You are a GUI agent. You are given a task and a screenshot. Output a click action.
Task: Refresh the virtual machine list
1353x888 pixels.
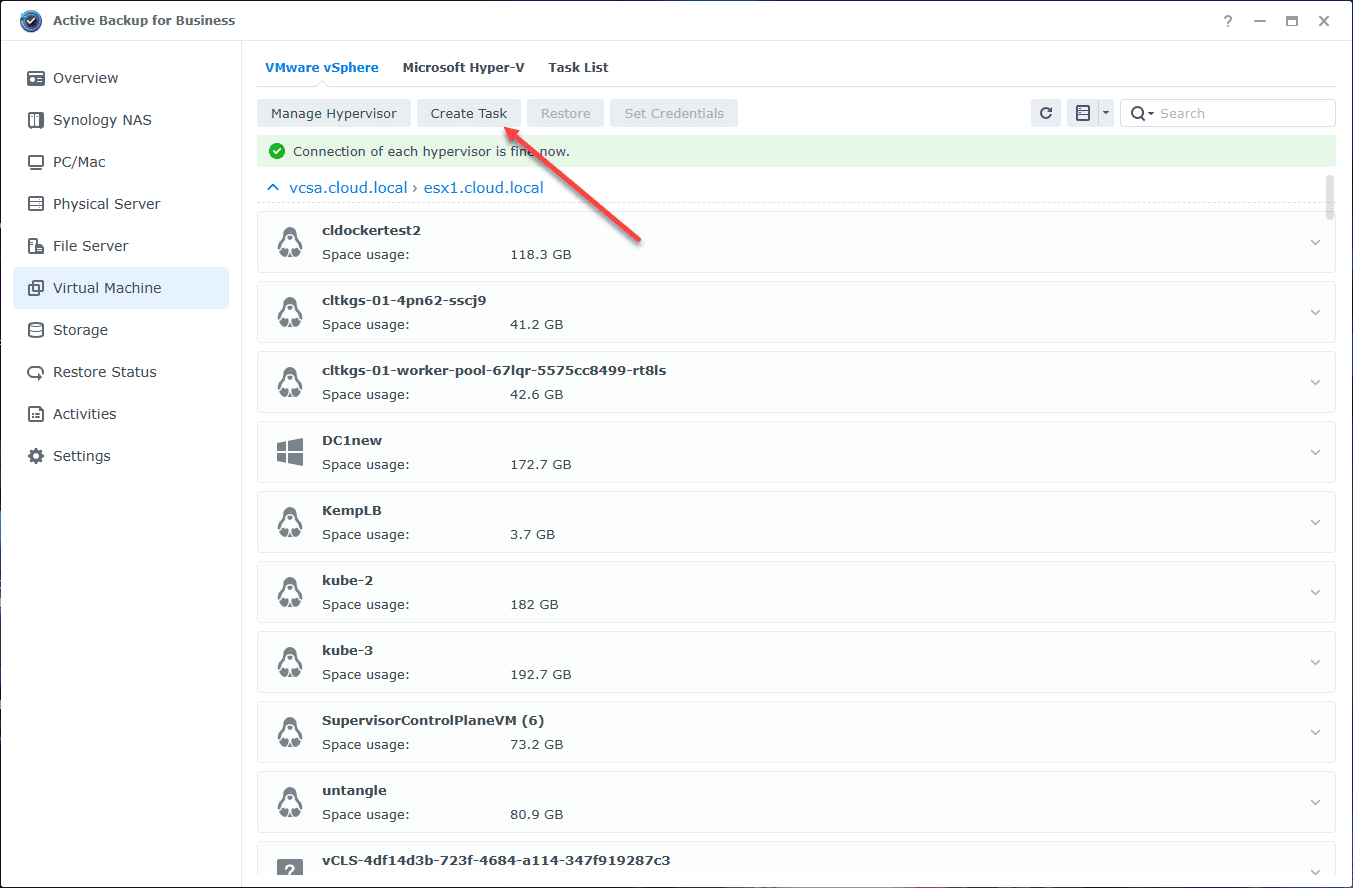click(x=1046, y=113)
